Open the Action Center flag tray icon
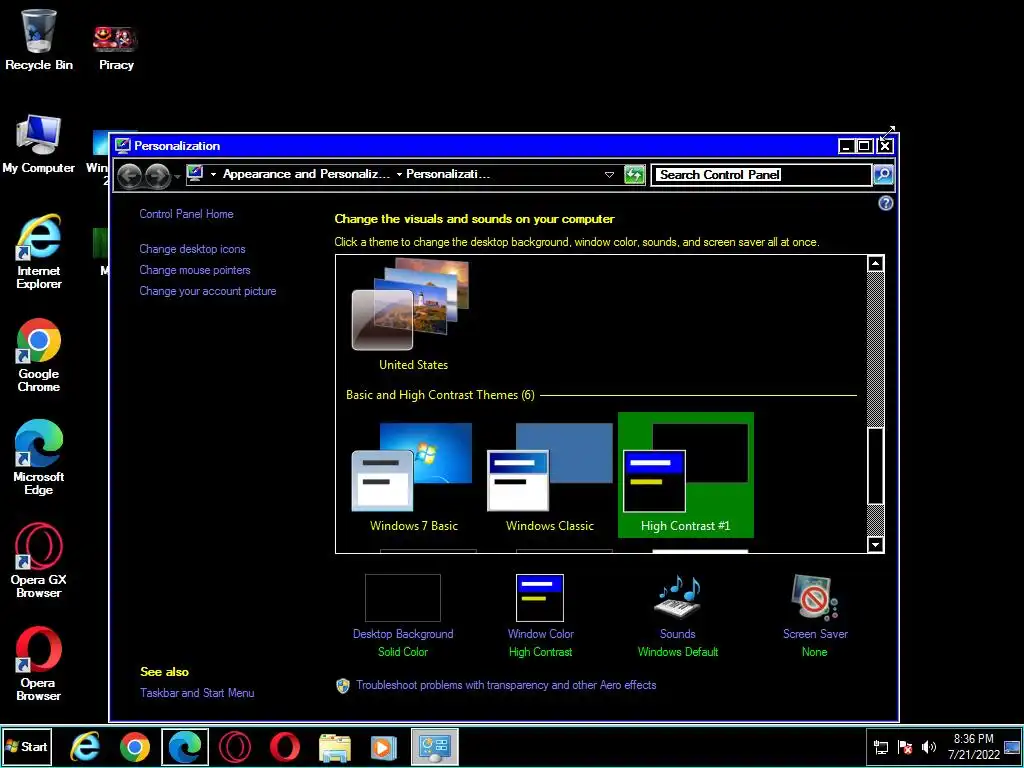This screenshot has height=768, width=1024. point(904,747)
